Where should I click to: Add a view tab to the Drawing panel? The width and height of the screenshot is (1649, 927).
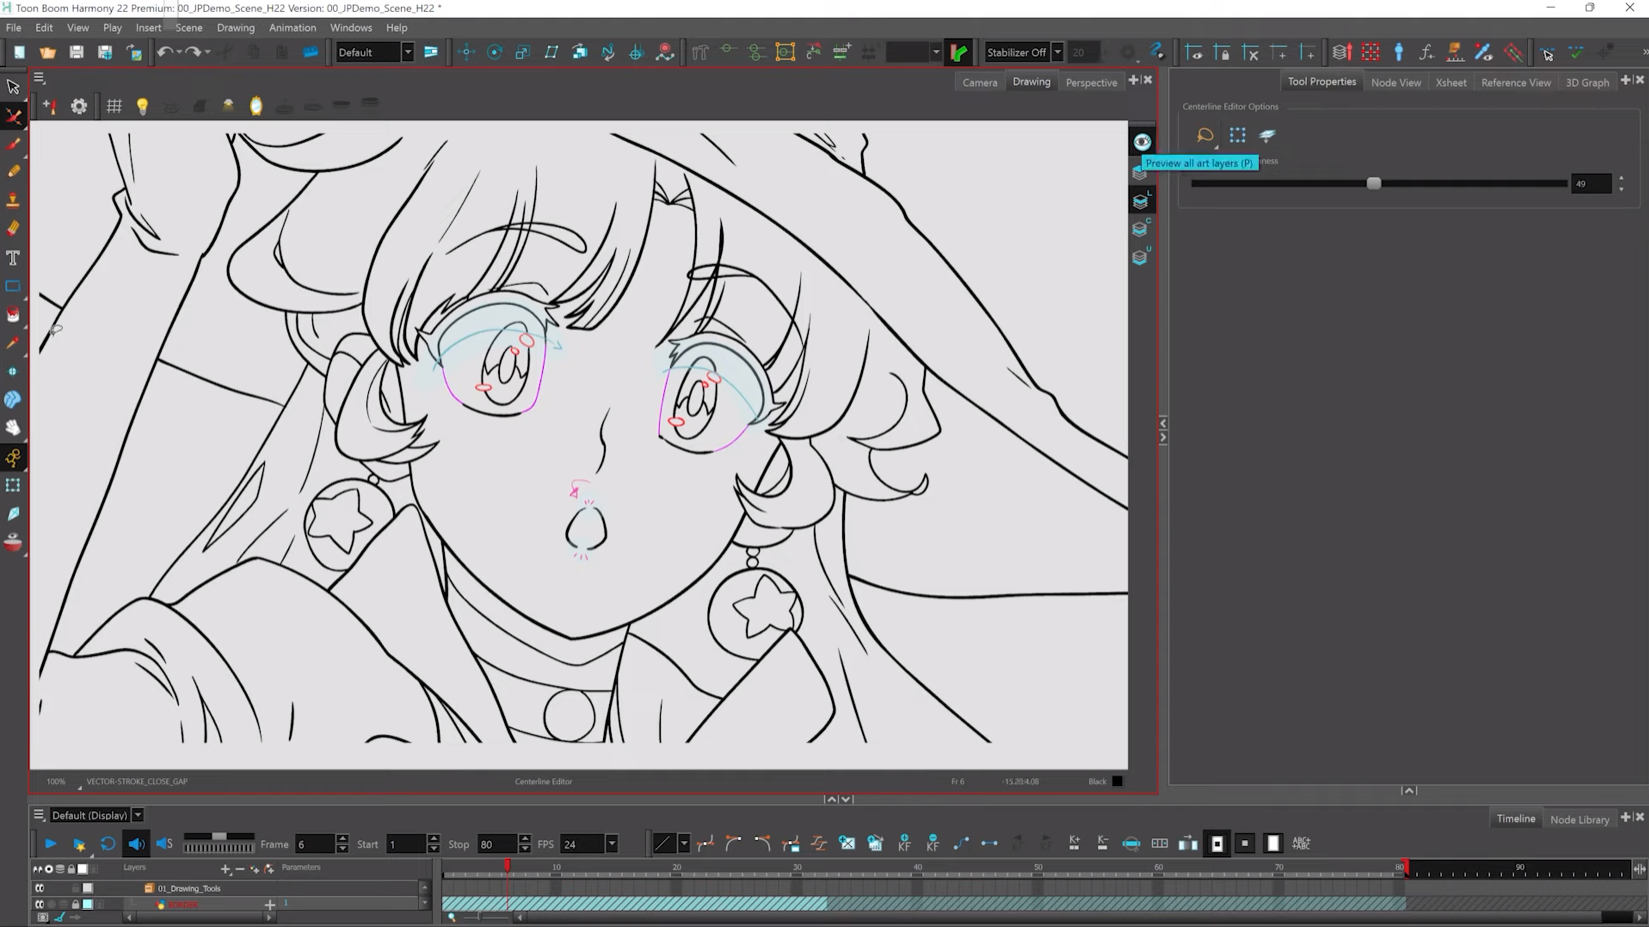[1133, 80]
